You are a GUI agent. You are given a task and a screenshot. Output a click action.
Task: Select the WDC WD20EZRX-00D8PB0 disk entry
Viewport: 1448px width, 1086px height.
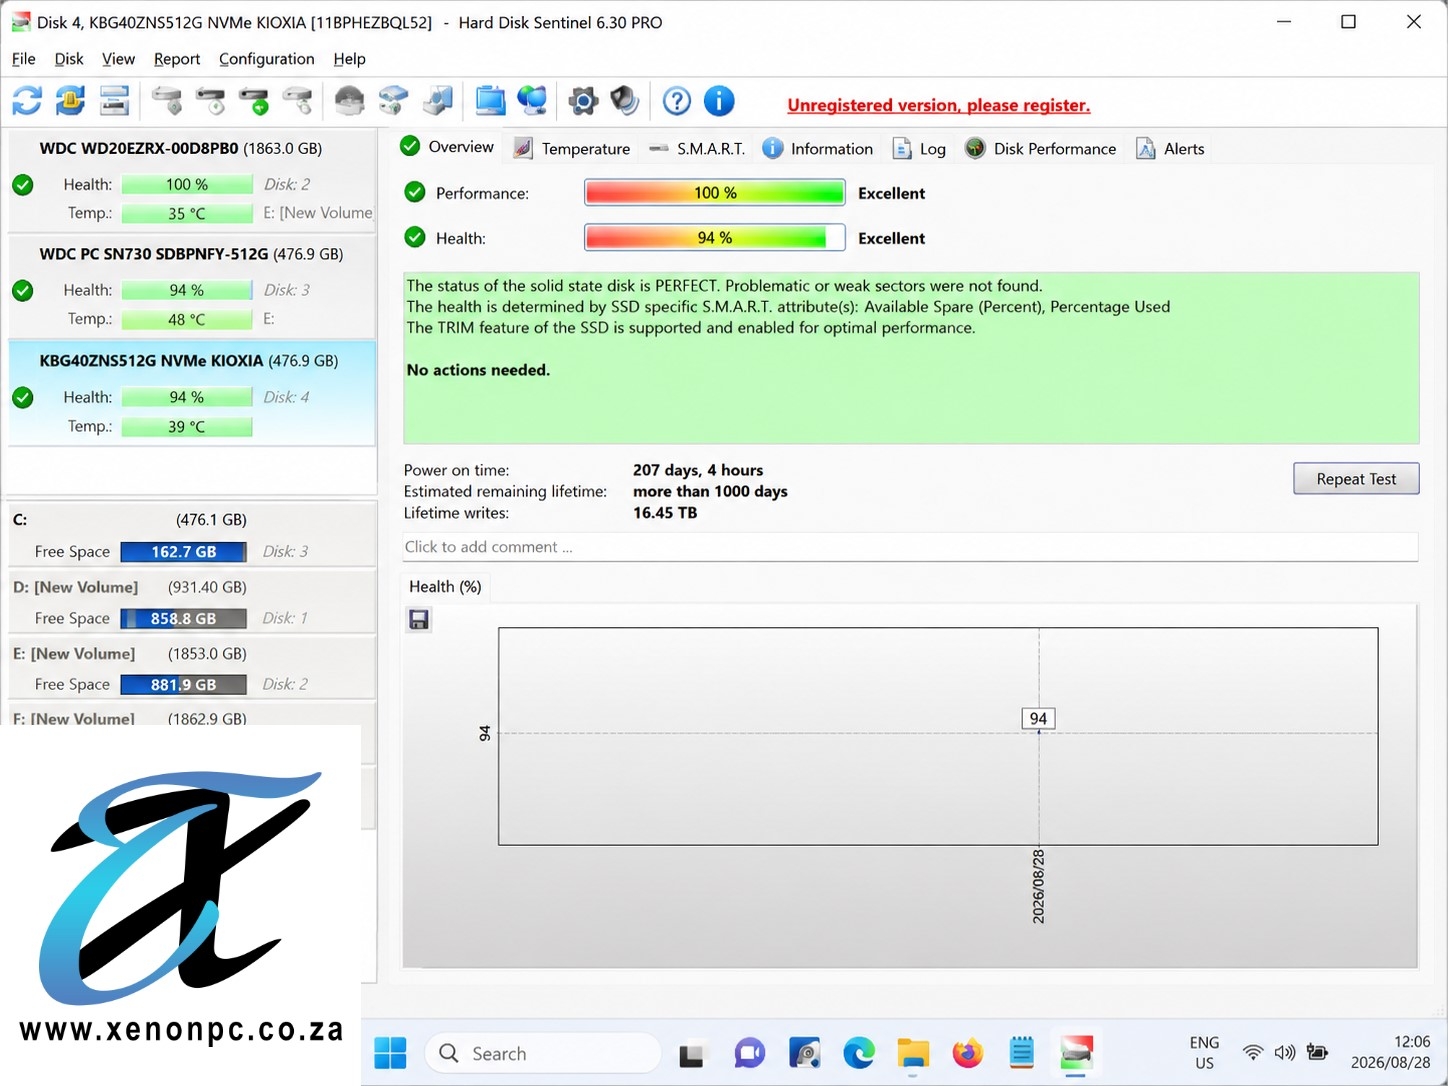click(191, 180)
